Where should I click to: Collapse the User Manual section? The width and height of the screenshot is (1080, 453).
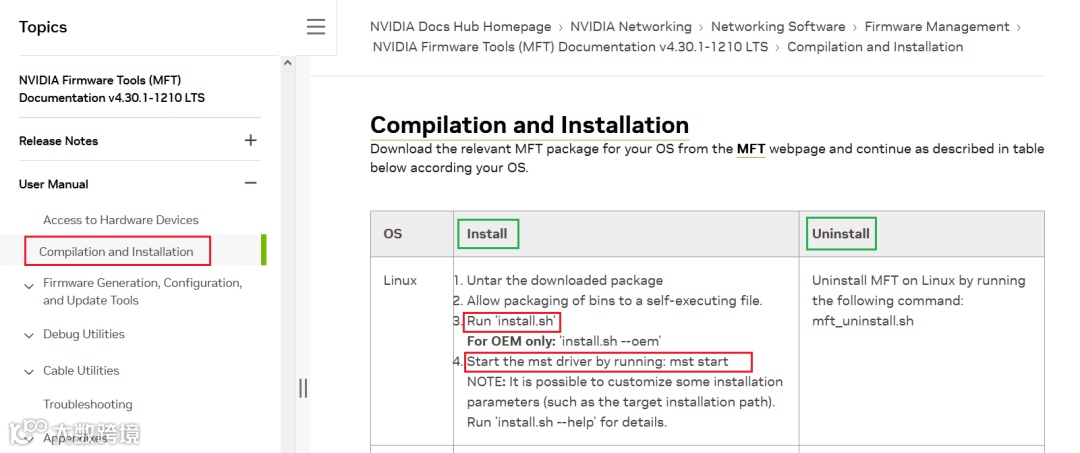pos(250,184)
